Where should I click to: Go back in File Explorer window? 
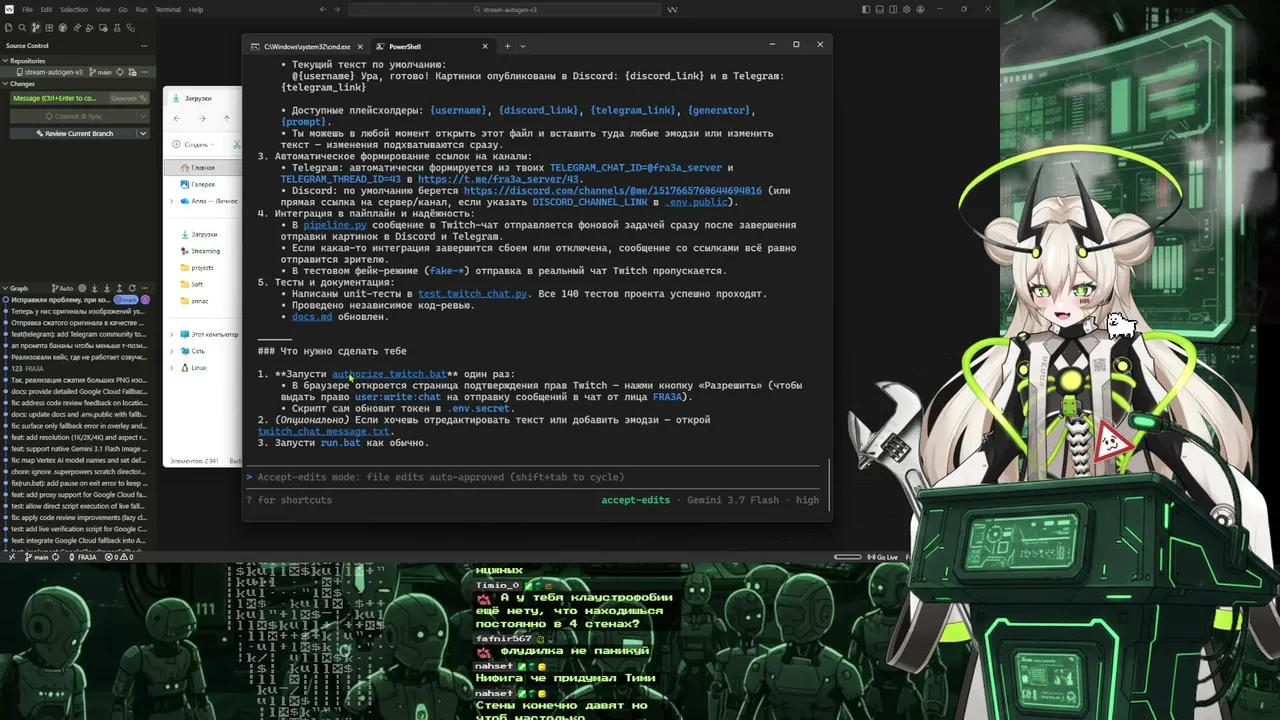coord(177,119)
